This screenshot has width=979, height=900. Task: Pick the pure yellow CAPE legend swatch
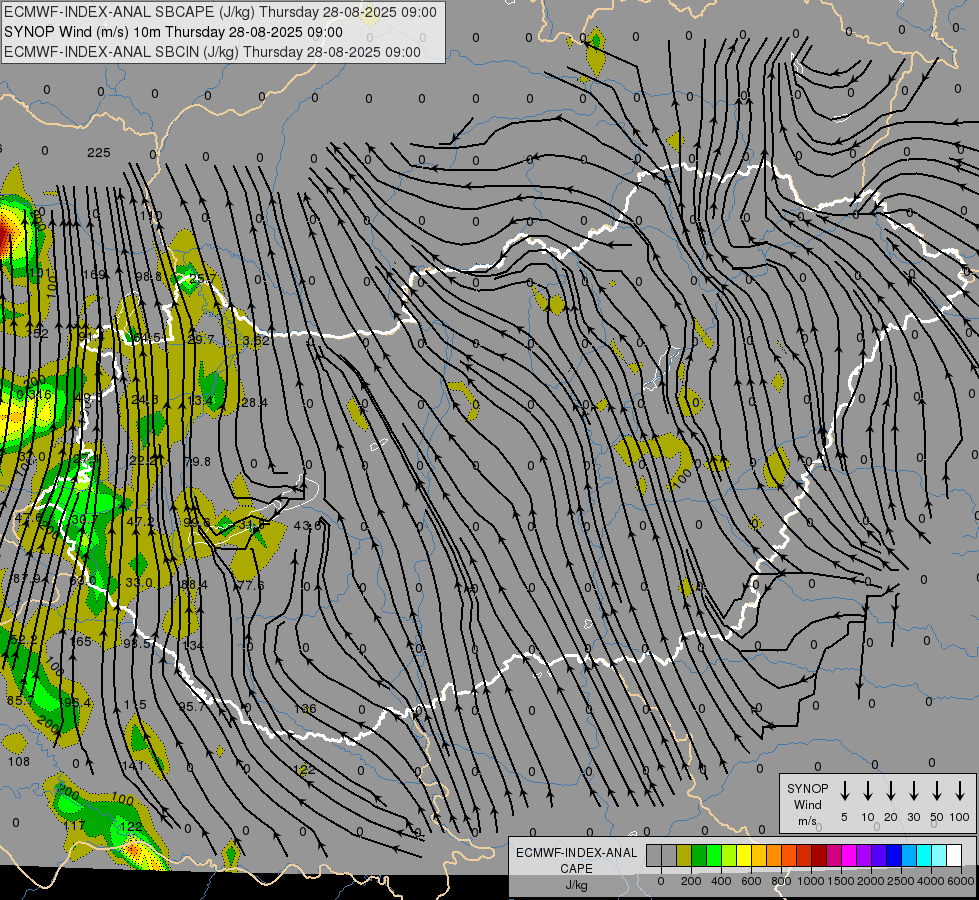(744, 855)
